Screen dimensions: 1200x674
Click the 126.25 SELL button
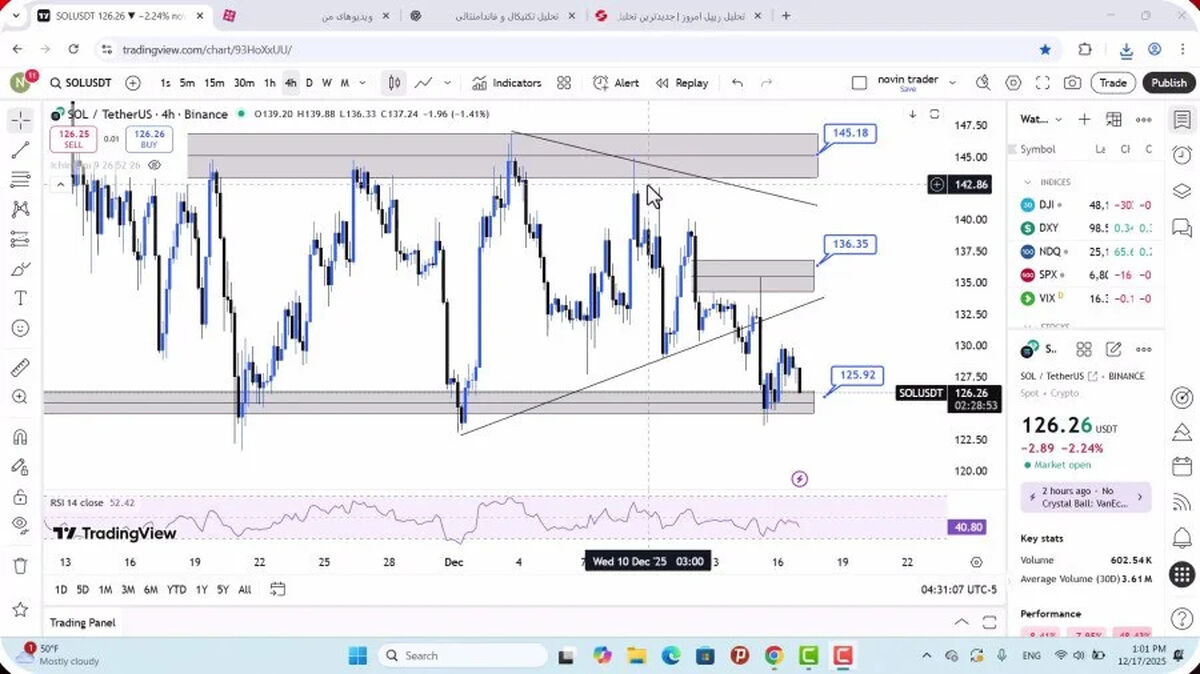click(x=74, y=139)
